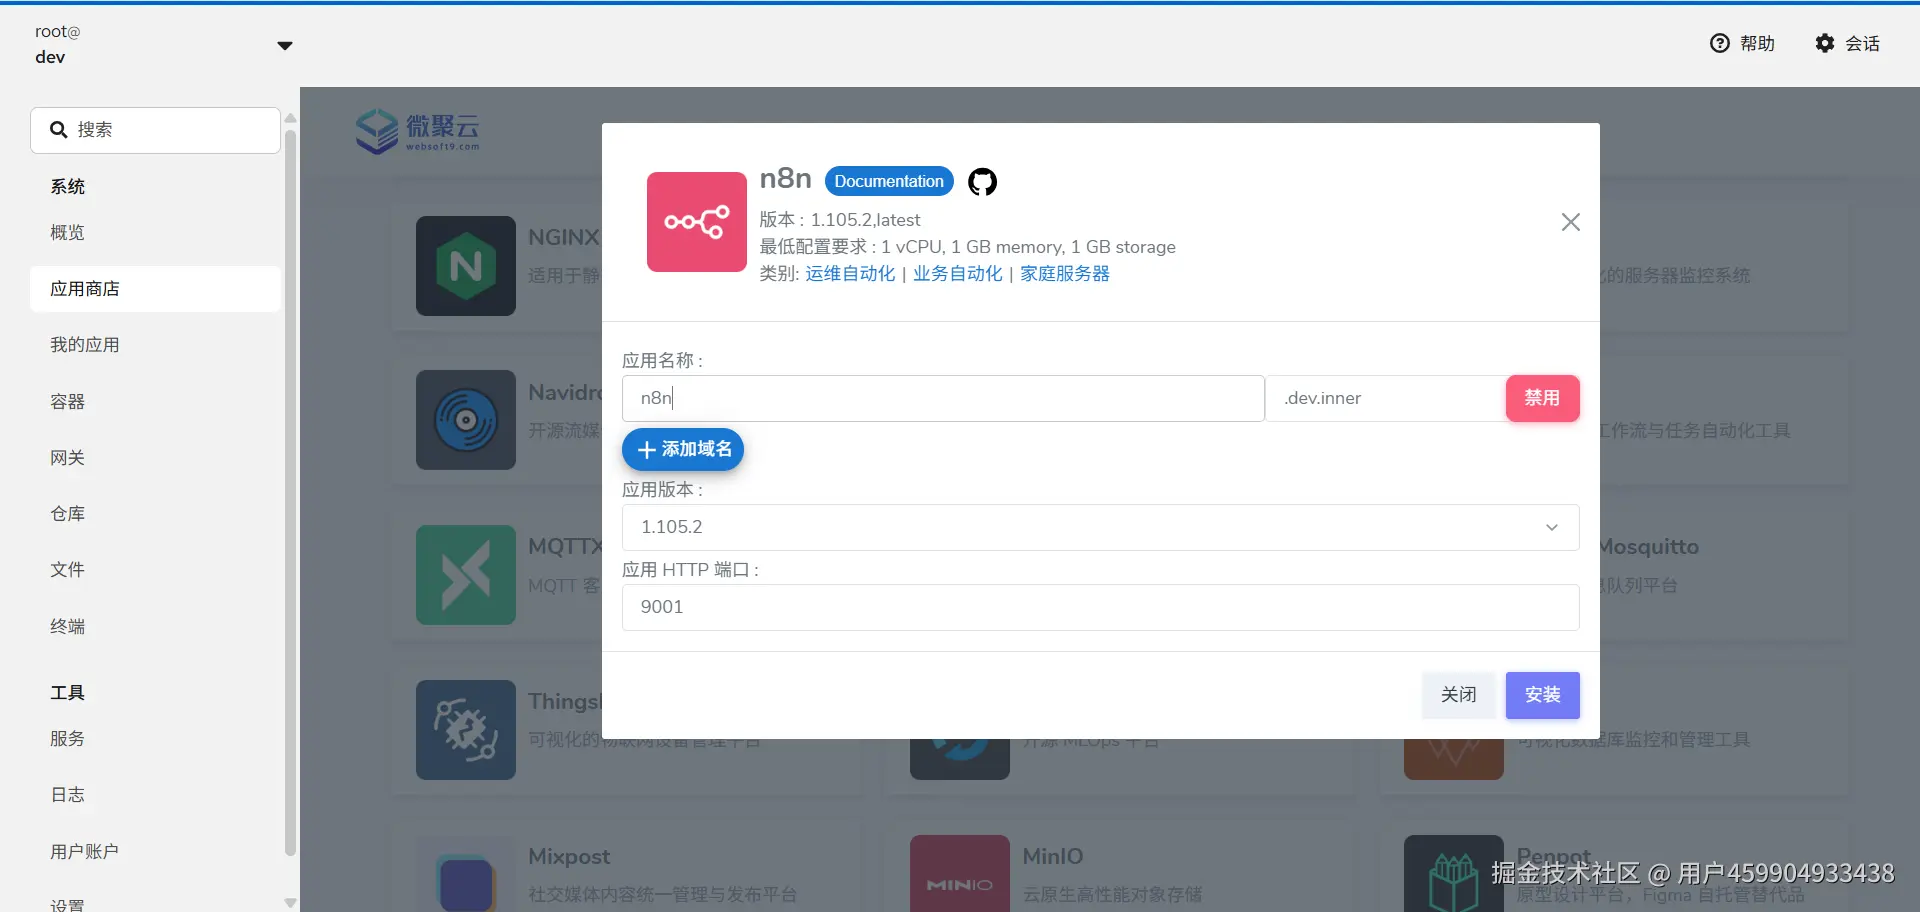Click the NGINX app icon
Screen dimensions: 1920x912
(466, 266)
